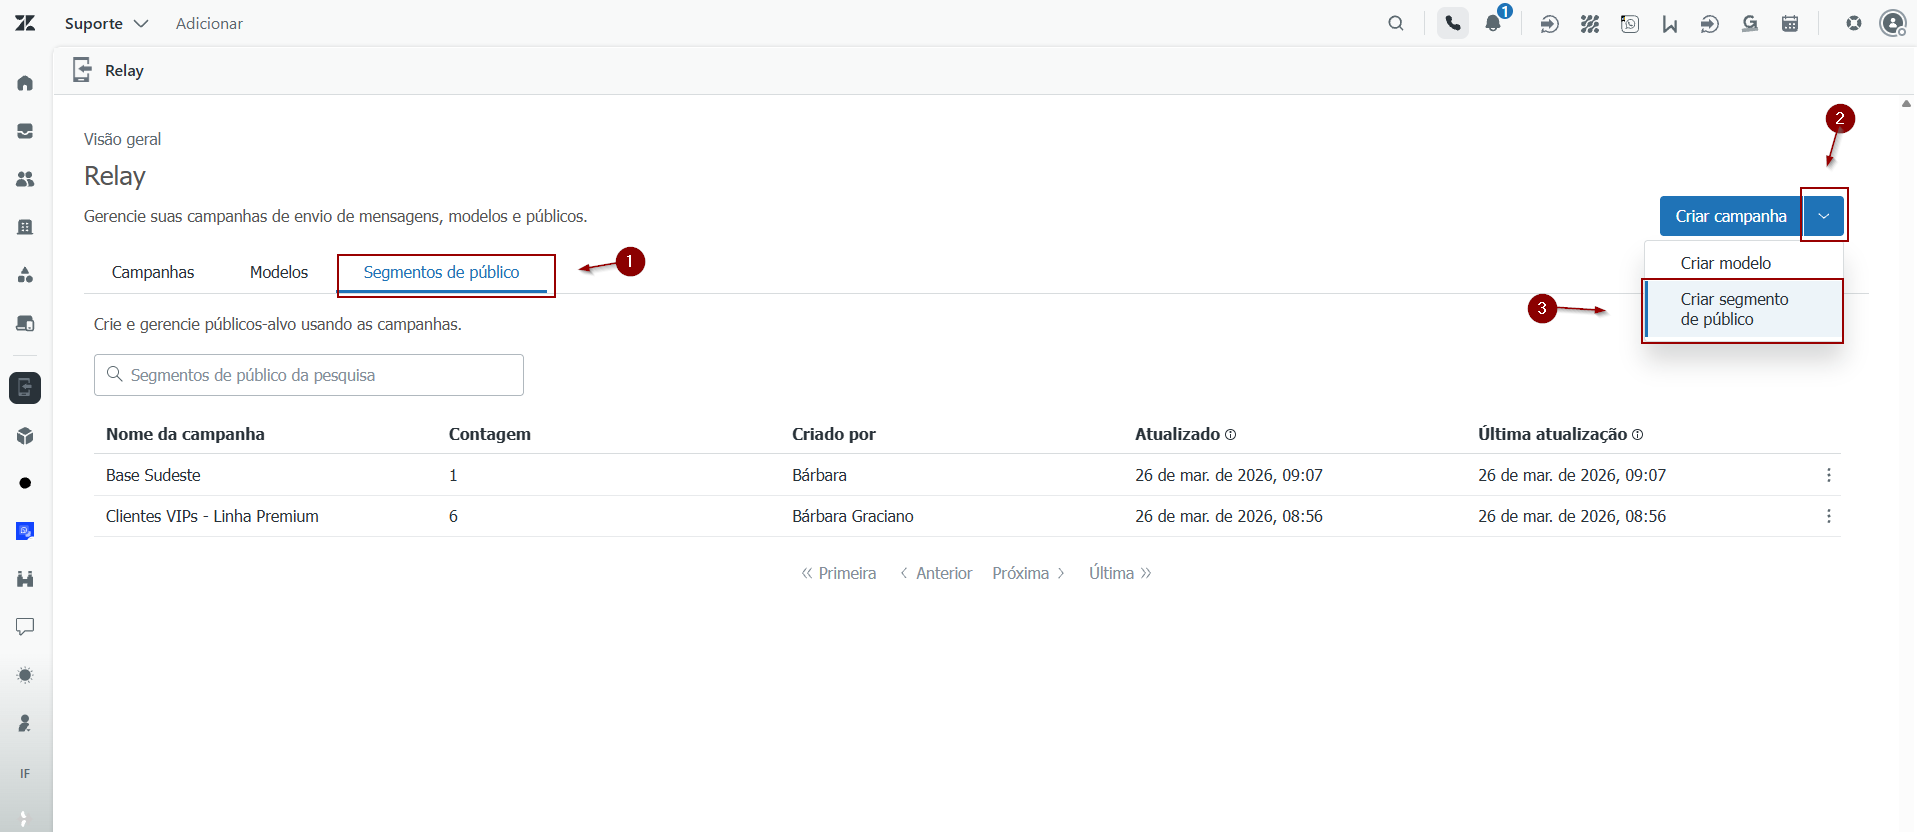This screenshot has height=832, width=1917.
Task: Go to Última page
Action: 1121,573
